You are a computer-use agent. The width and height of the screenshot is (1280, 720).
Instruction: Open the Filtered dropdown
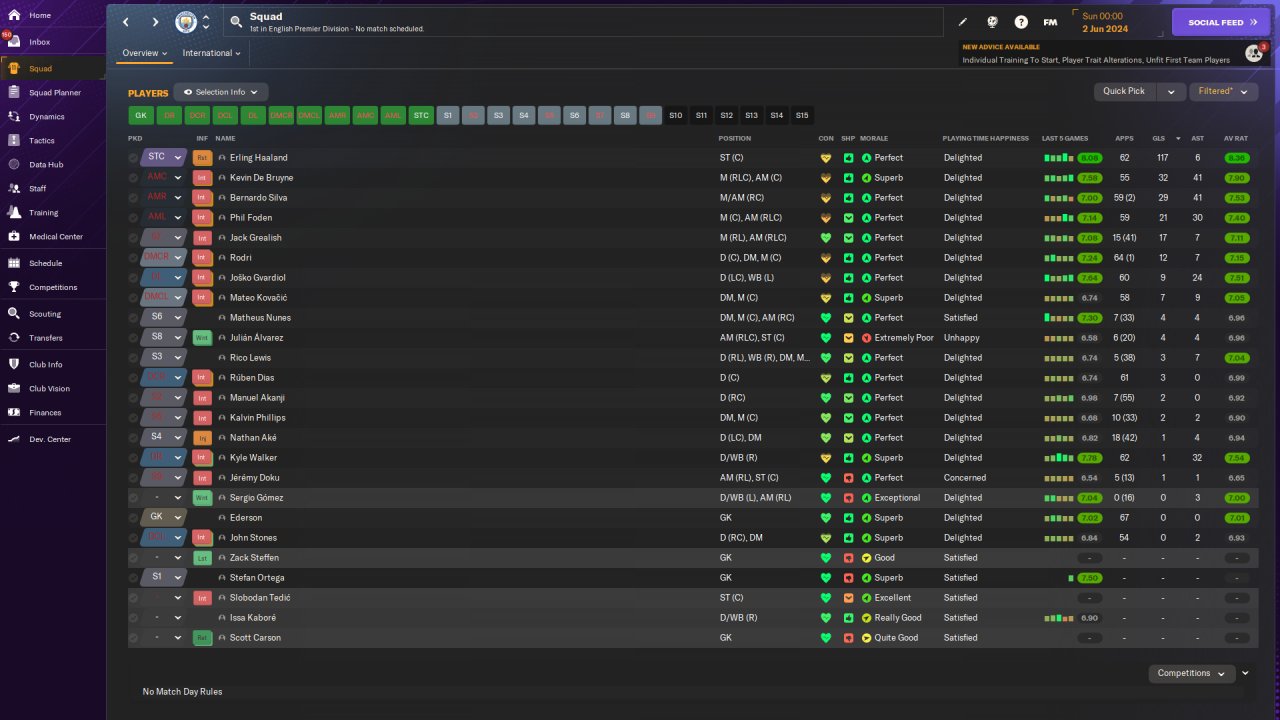1223,91
